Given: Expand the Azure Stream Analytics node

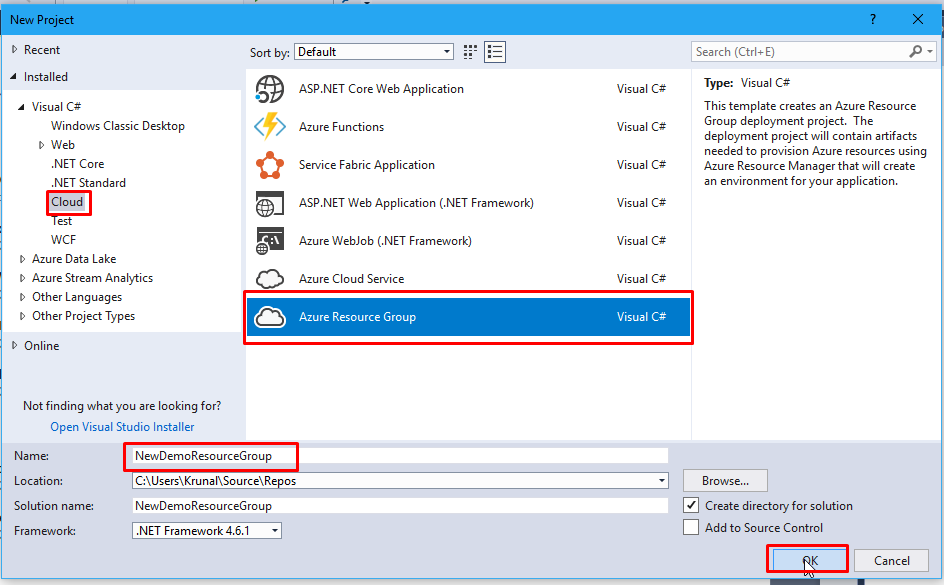Looking at the screenshot, I should [22, 278].
